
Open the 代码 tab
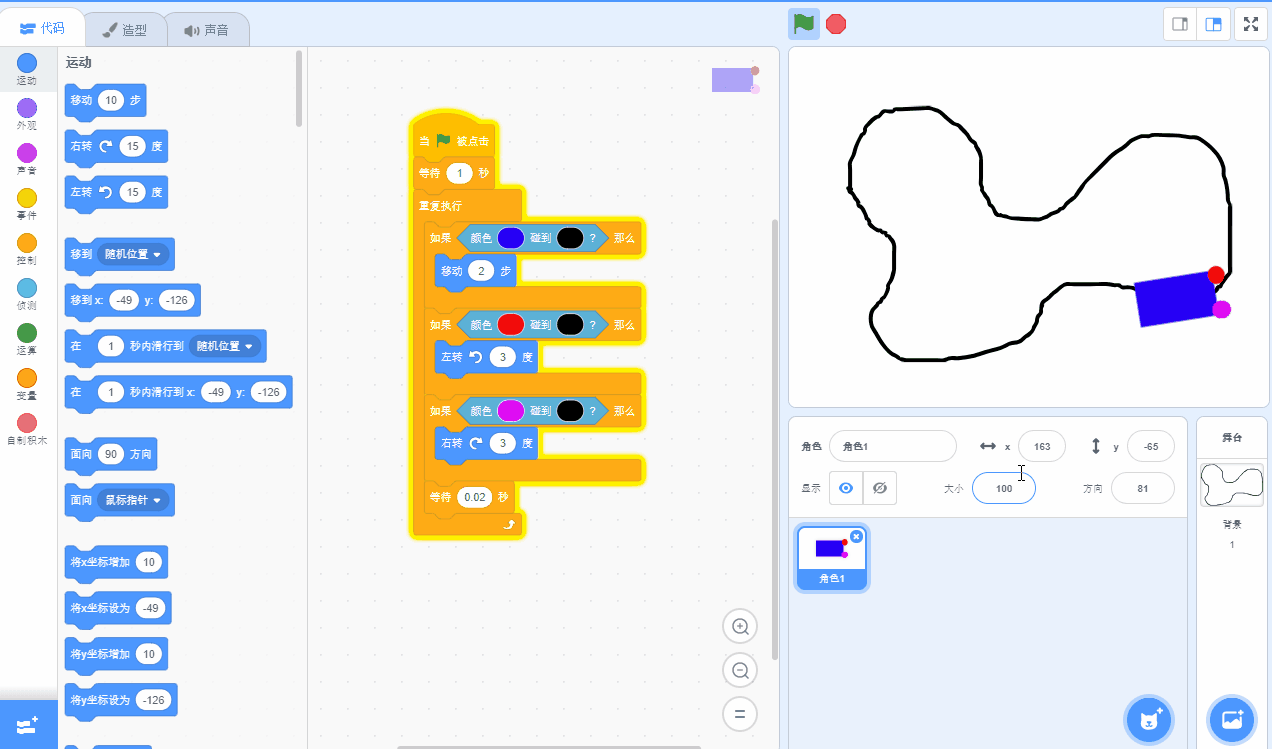point(42,29)
